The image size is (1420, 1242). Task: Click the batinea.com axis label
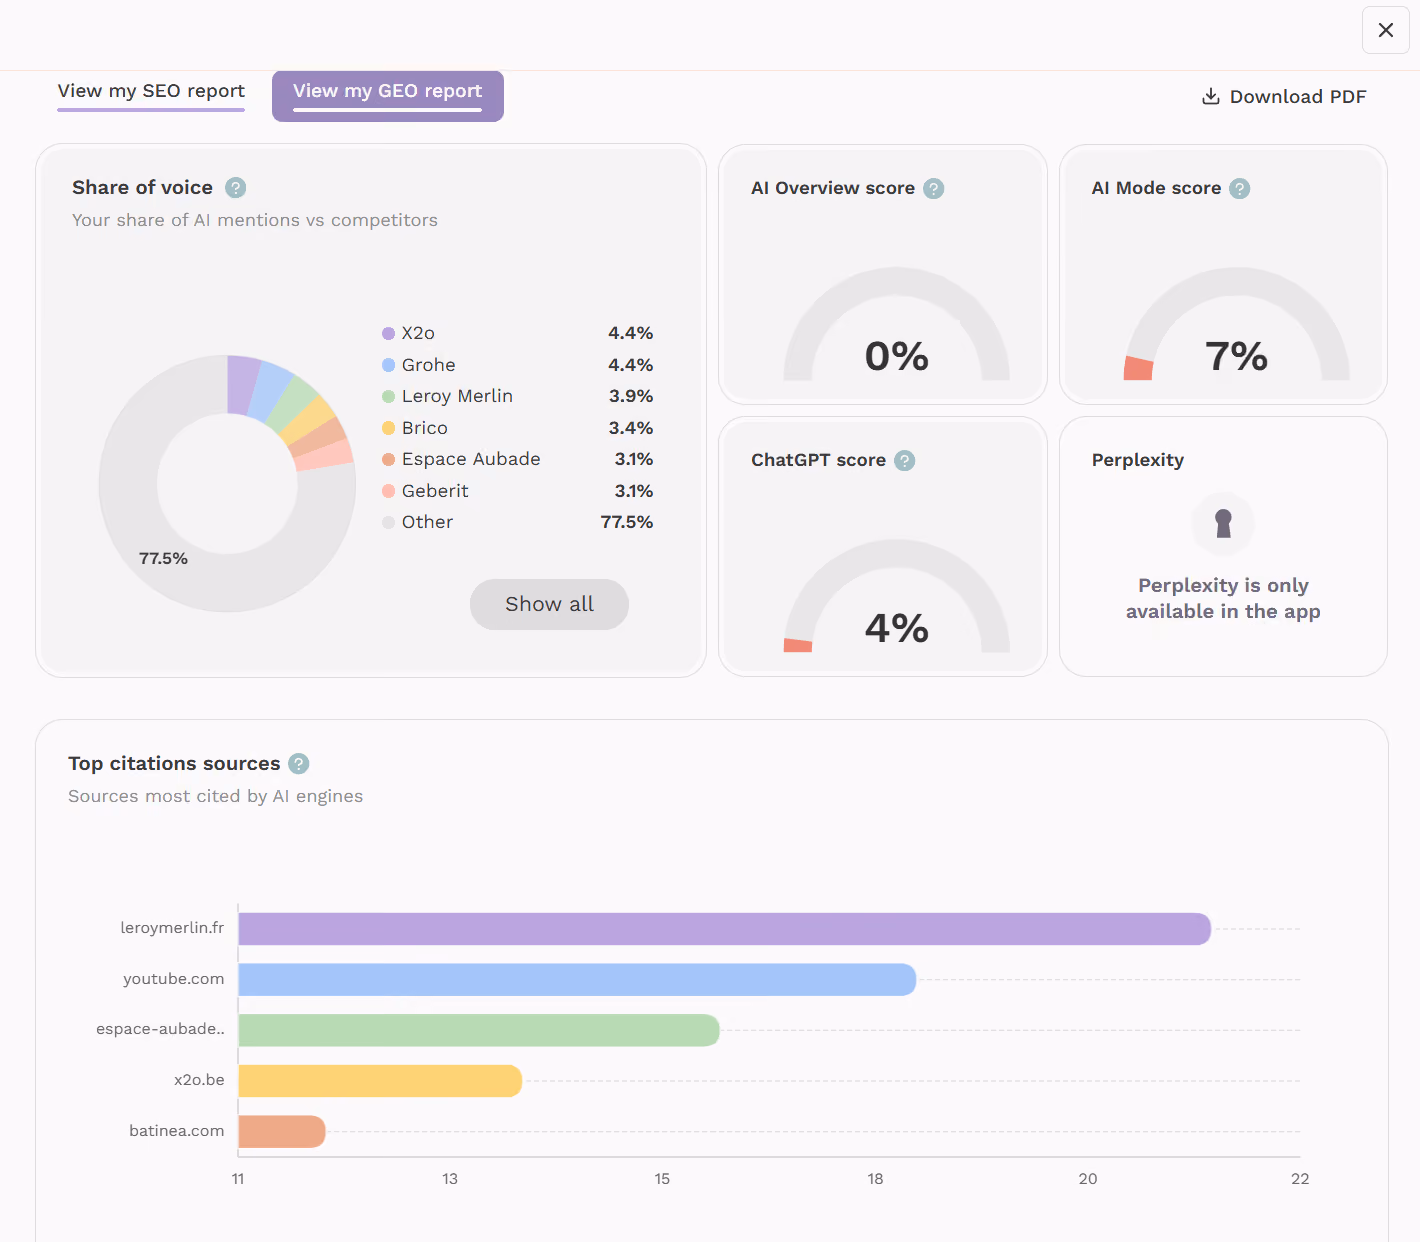pos(176,1131)
